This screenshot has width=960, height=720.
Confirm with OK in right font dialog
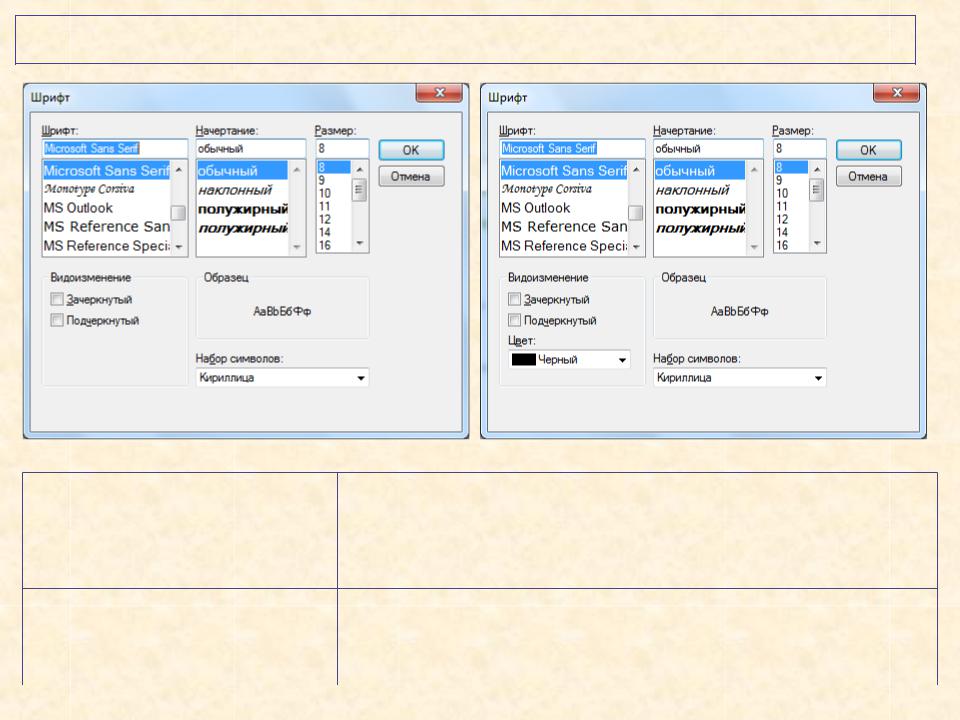point(868,150)
